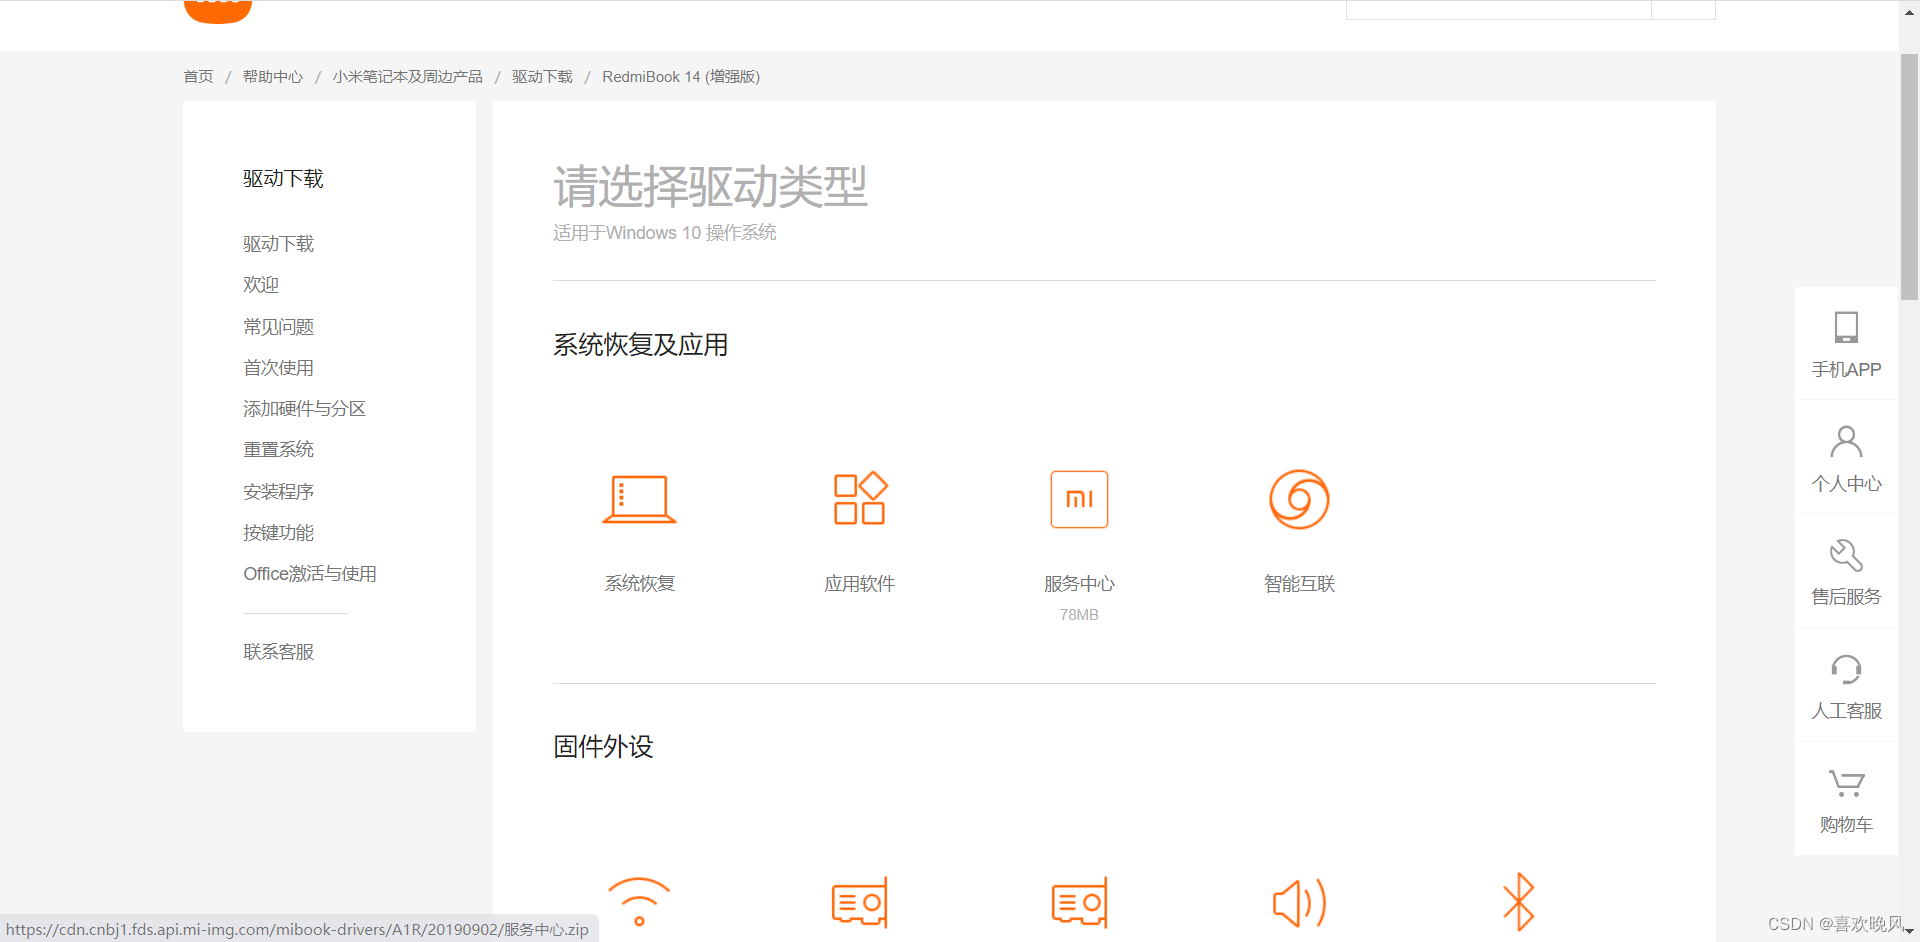1920x942 pixels.
Task: Open 小米笔记本及周边产品 breadcrumb
Action: pos(407,77)
